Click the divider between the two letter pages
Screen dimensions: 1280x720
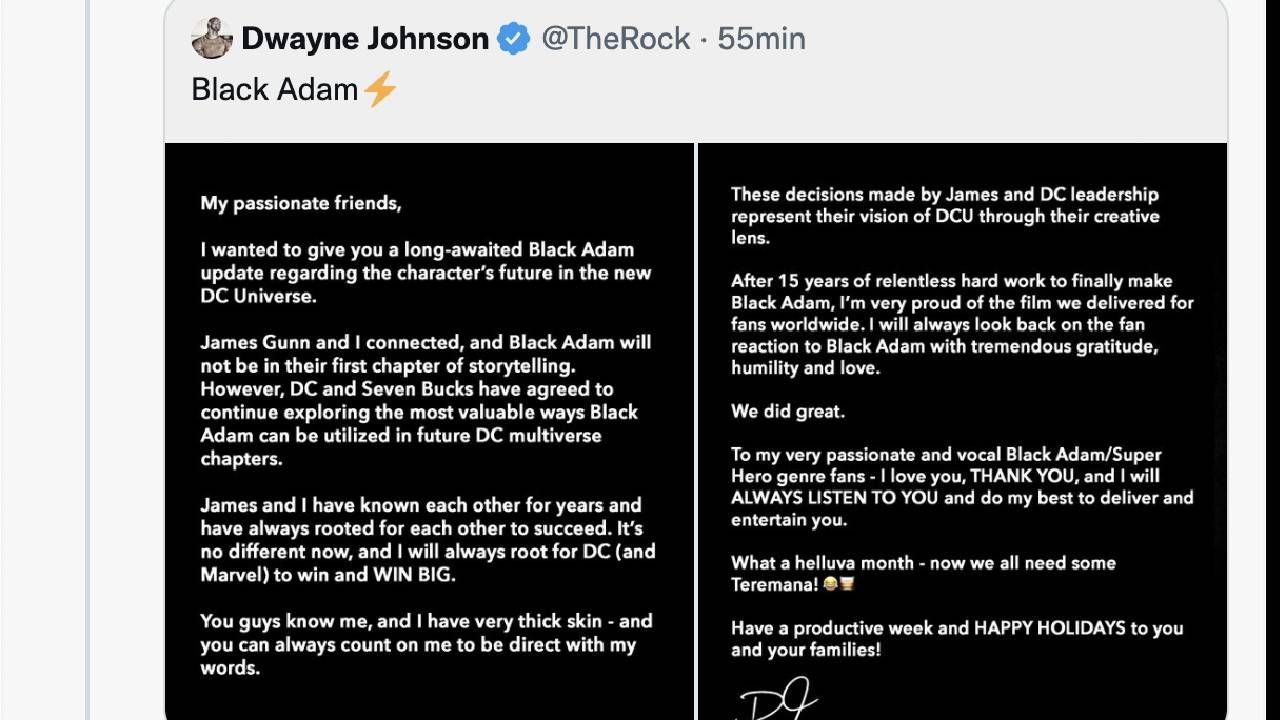pyautogui.click(x=695, y=430)
